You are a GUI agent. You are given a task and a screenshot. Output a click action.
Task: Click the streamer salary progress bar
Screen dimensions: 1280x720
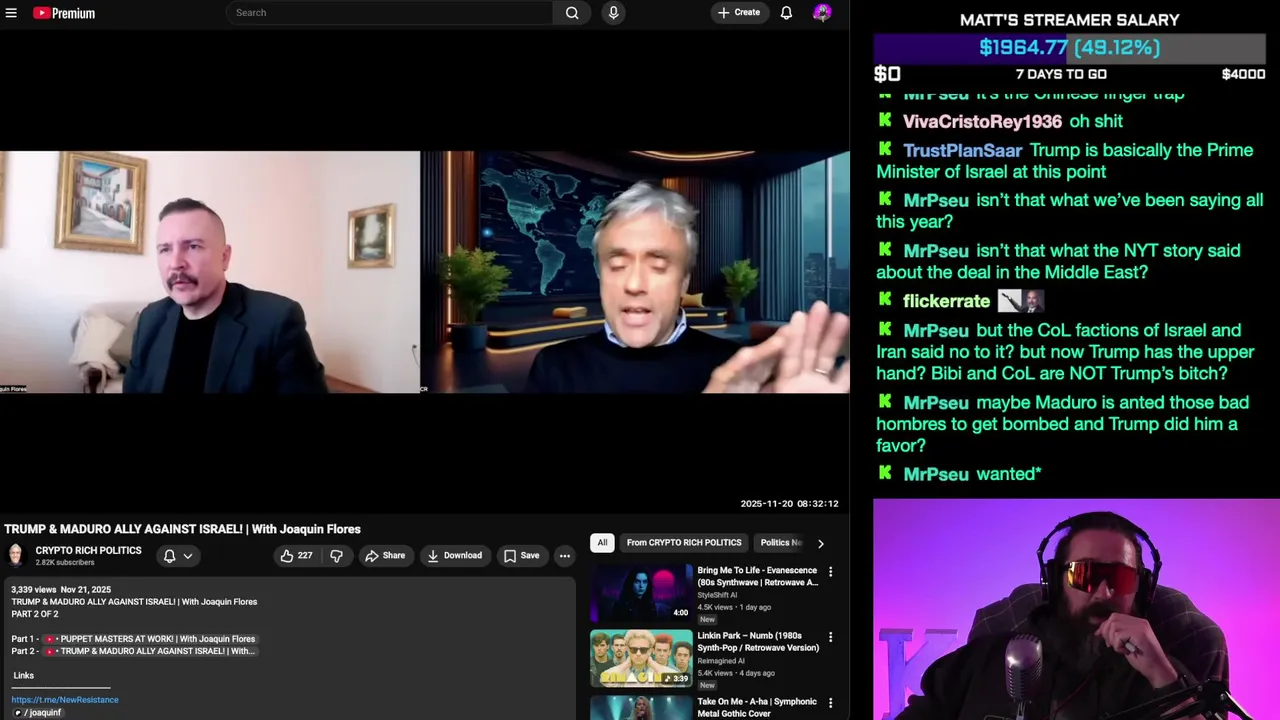tap(1069, 48)
